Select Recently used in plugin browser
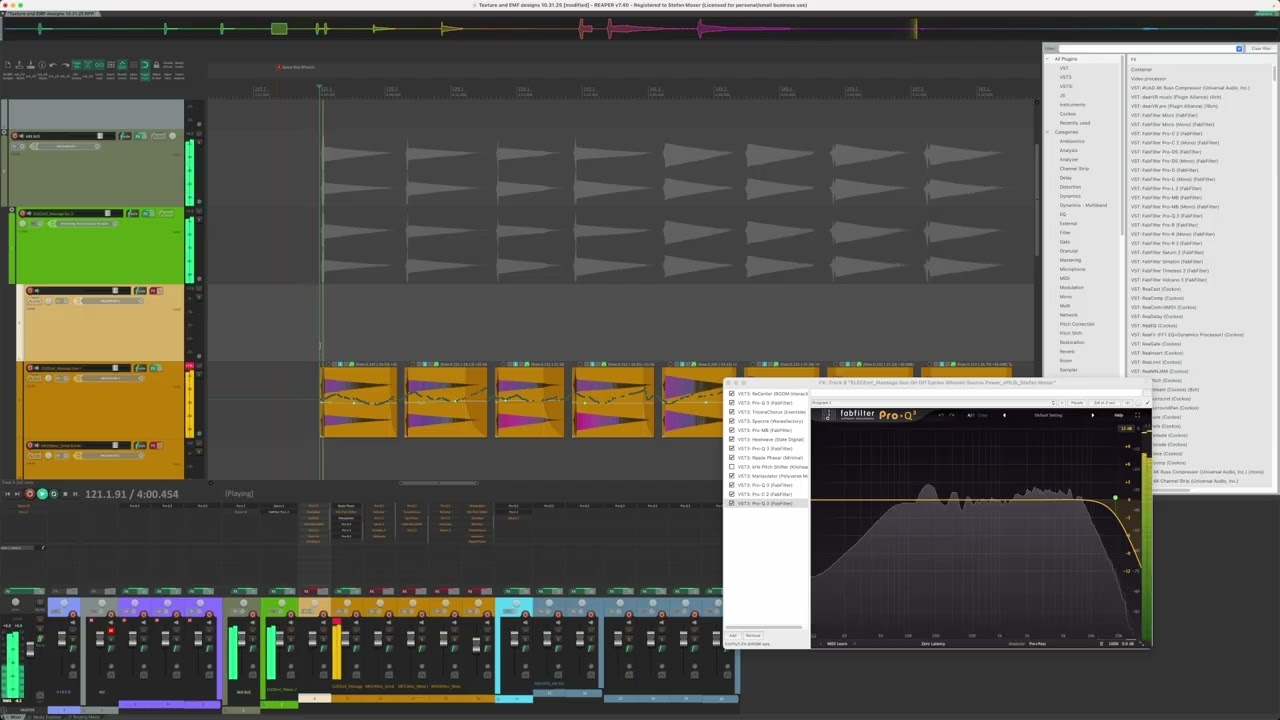1280x720 pixels. (1074, 123)
